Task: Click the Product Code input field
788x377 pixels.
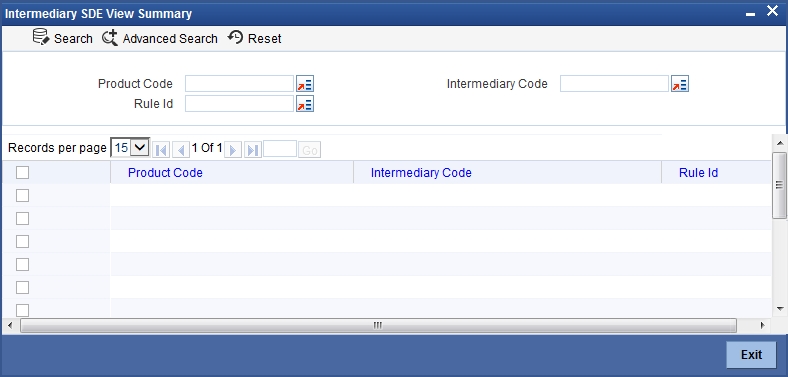Action: click(x=239, y=83)
